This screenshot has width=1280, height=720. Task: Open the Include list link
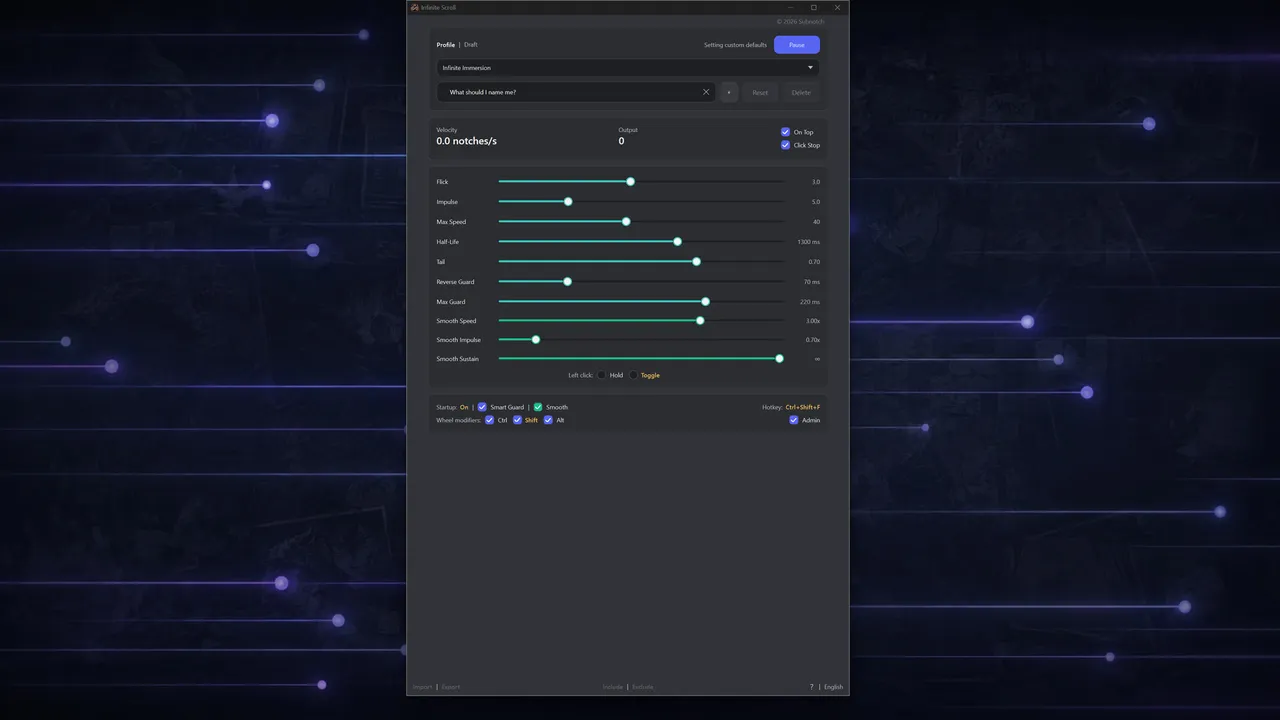click(613, 687)
